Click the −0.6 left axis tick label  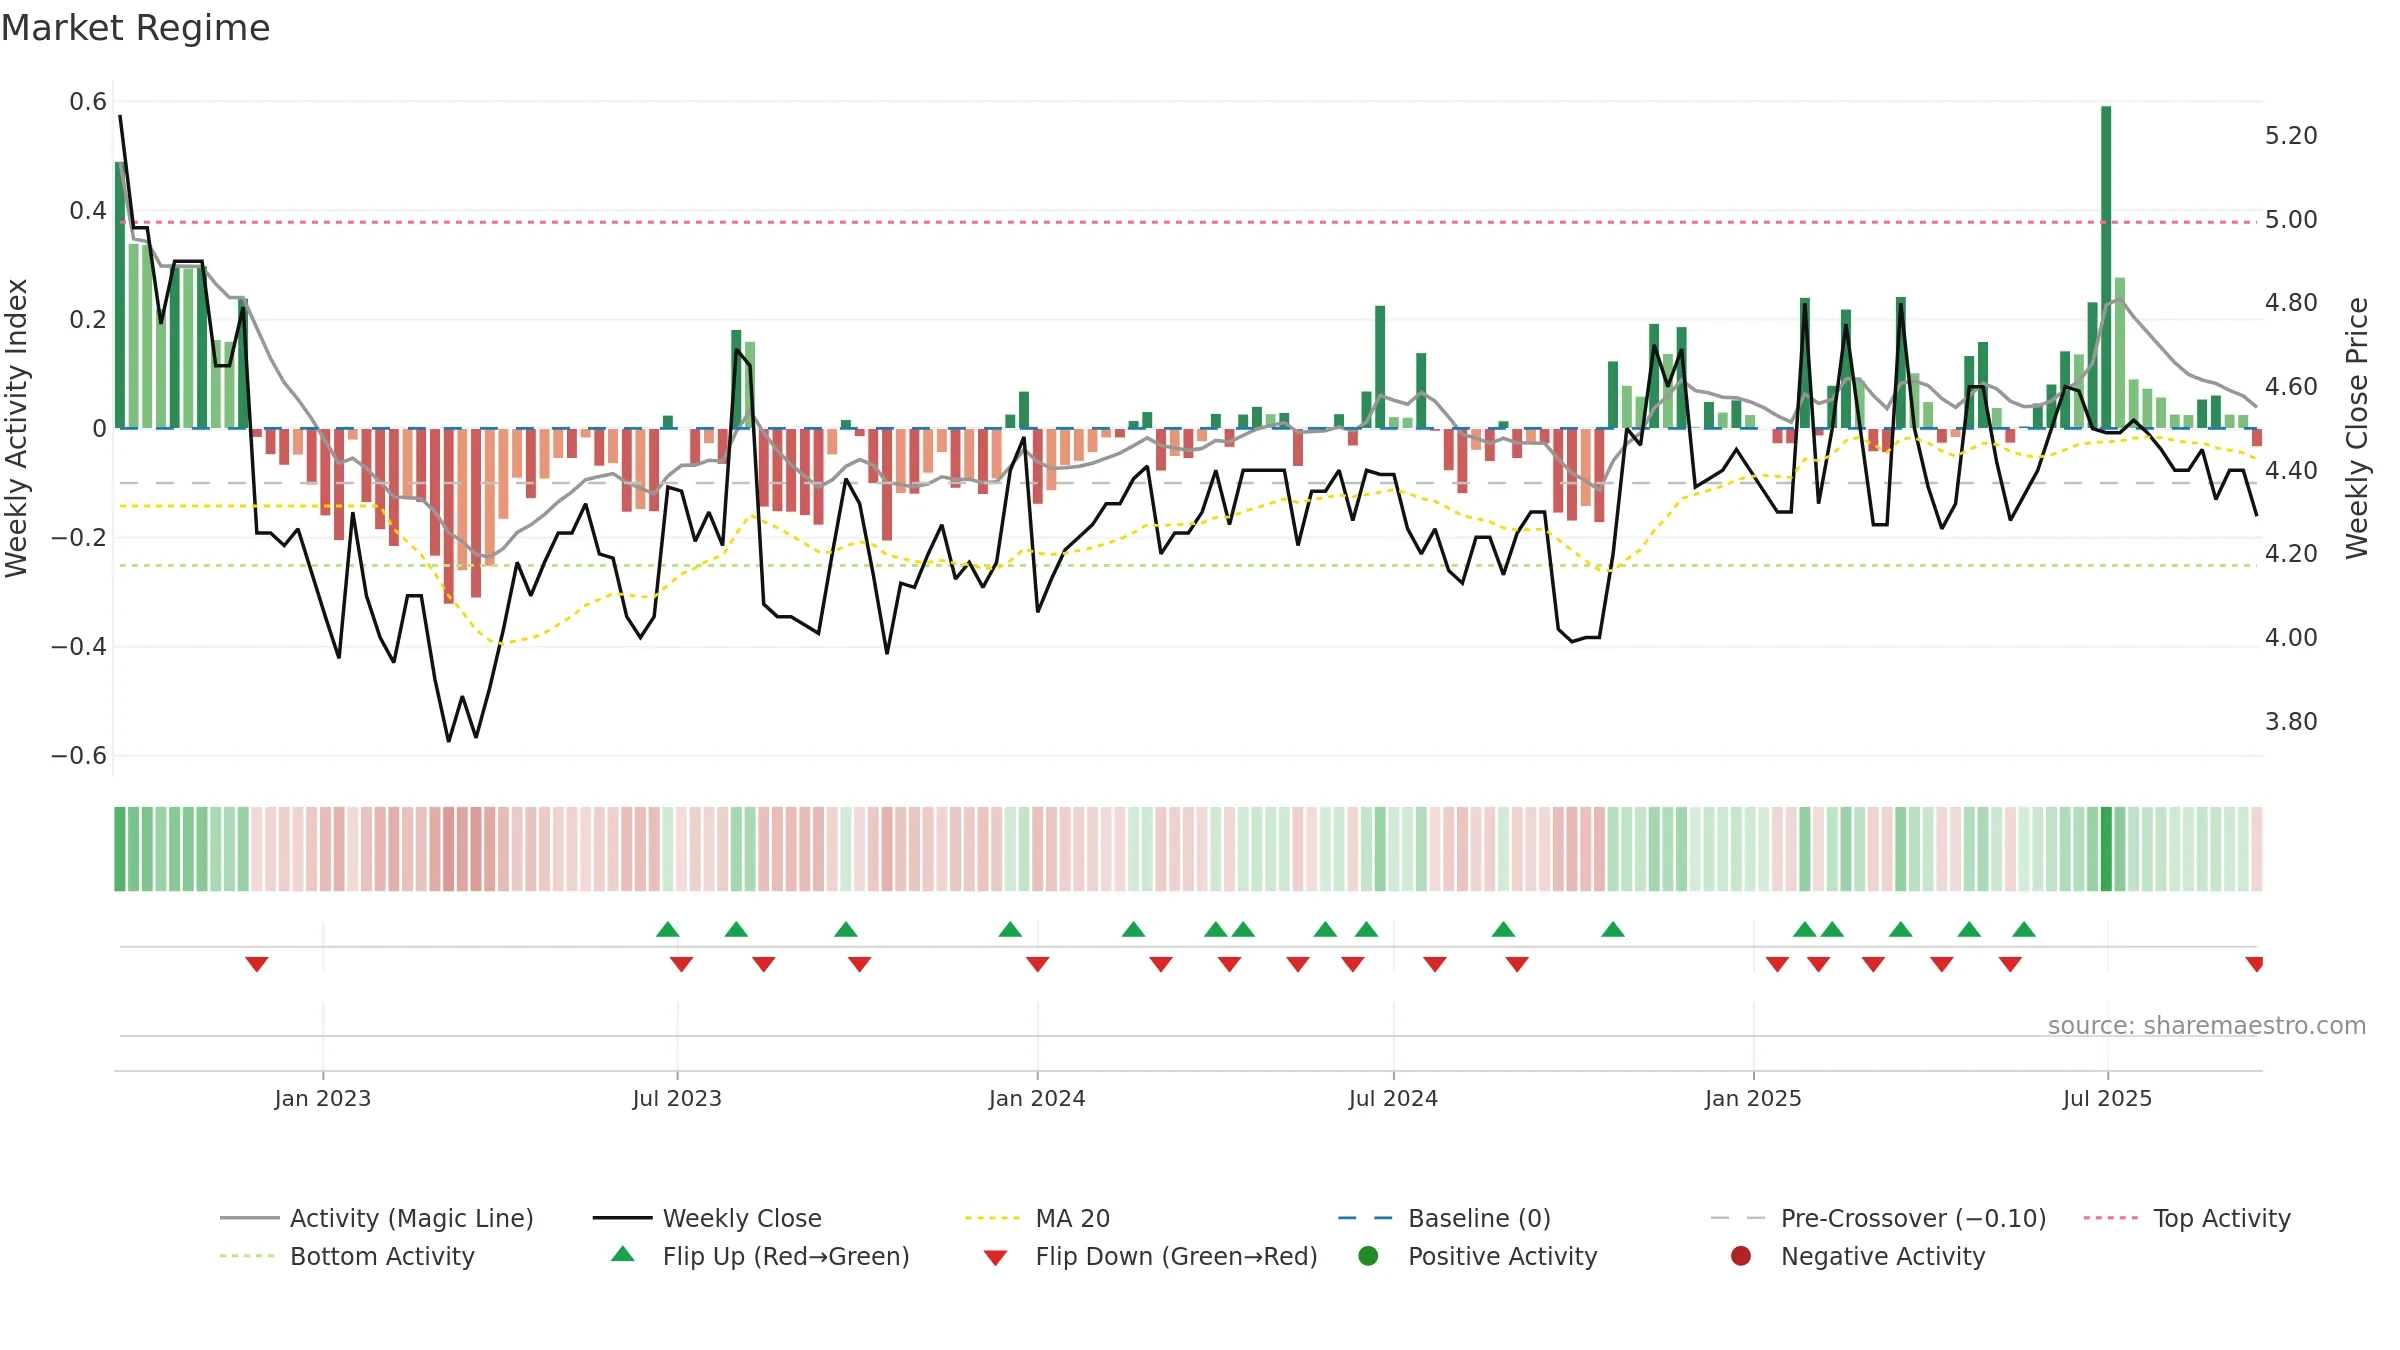coord(79,755)
